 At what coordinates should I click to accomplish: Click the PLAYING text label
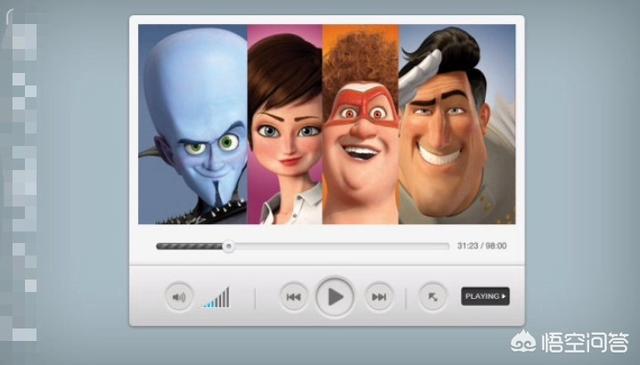point(482,296)
